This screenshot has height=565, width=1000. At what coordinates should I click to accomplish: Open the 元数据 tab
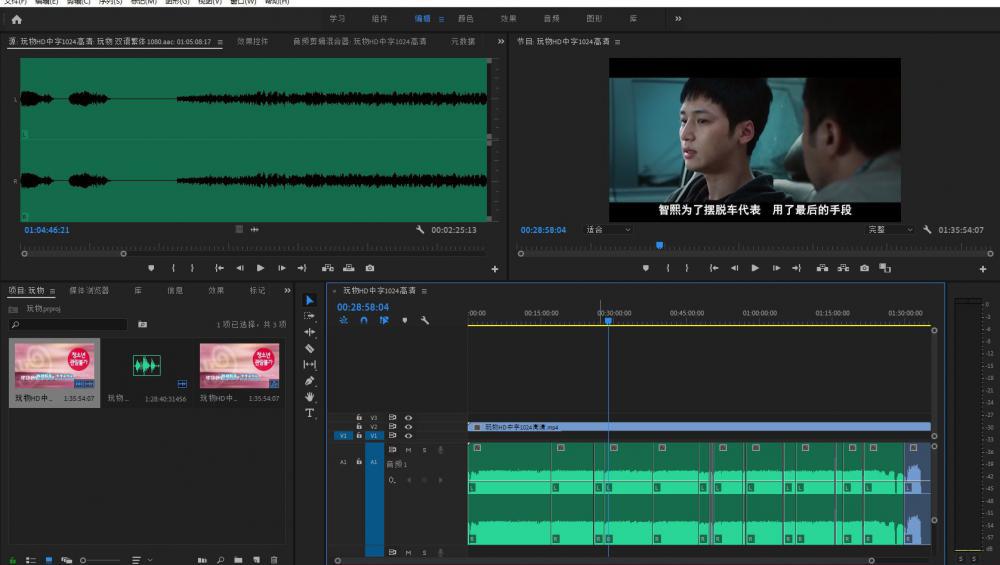[x=463, y=41]
